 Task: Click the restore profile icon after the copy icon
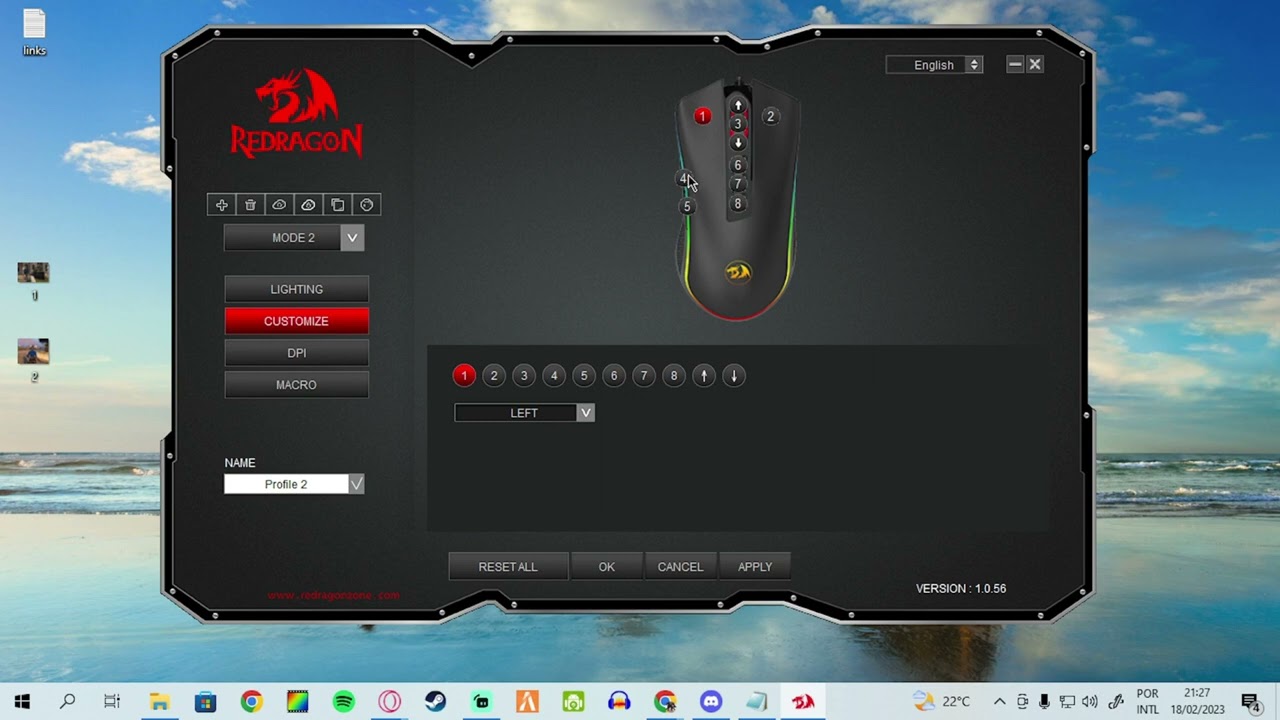[x=366, y=205]
